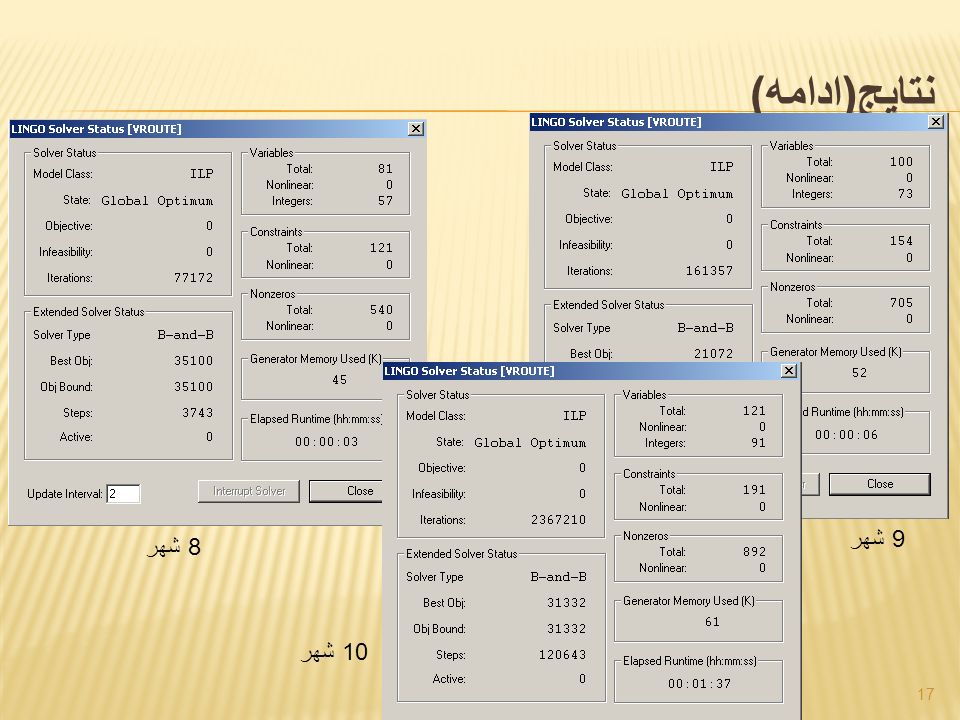The width and height of the screenshot is (960, 720).
Task: Click nonzeros total value 540
Action: [x=381, y=309]
